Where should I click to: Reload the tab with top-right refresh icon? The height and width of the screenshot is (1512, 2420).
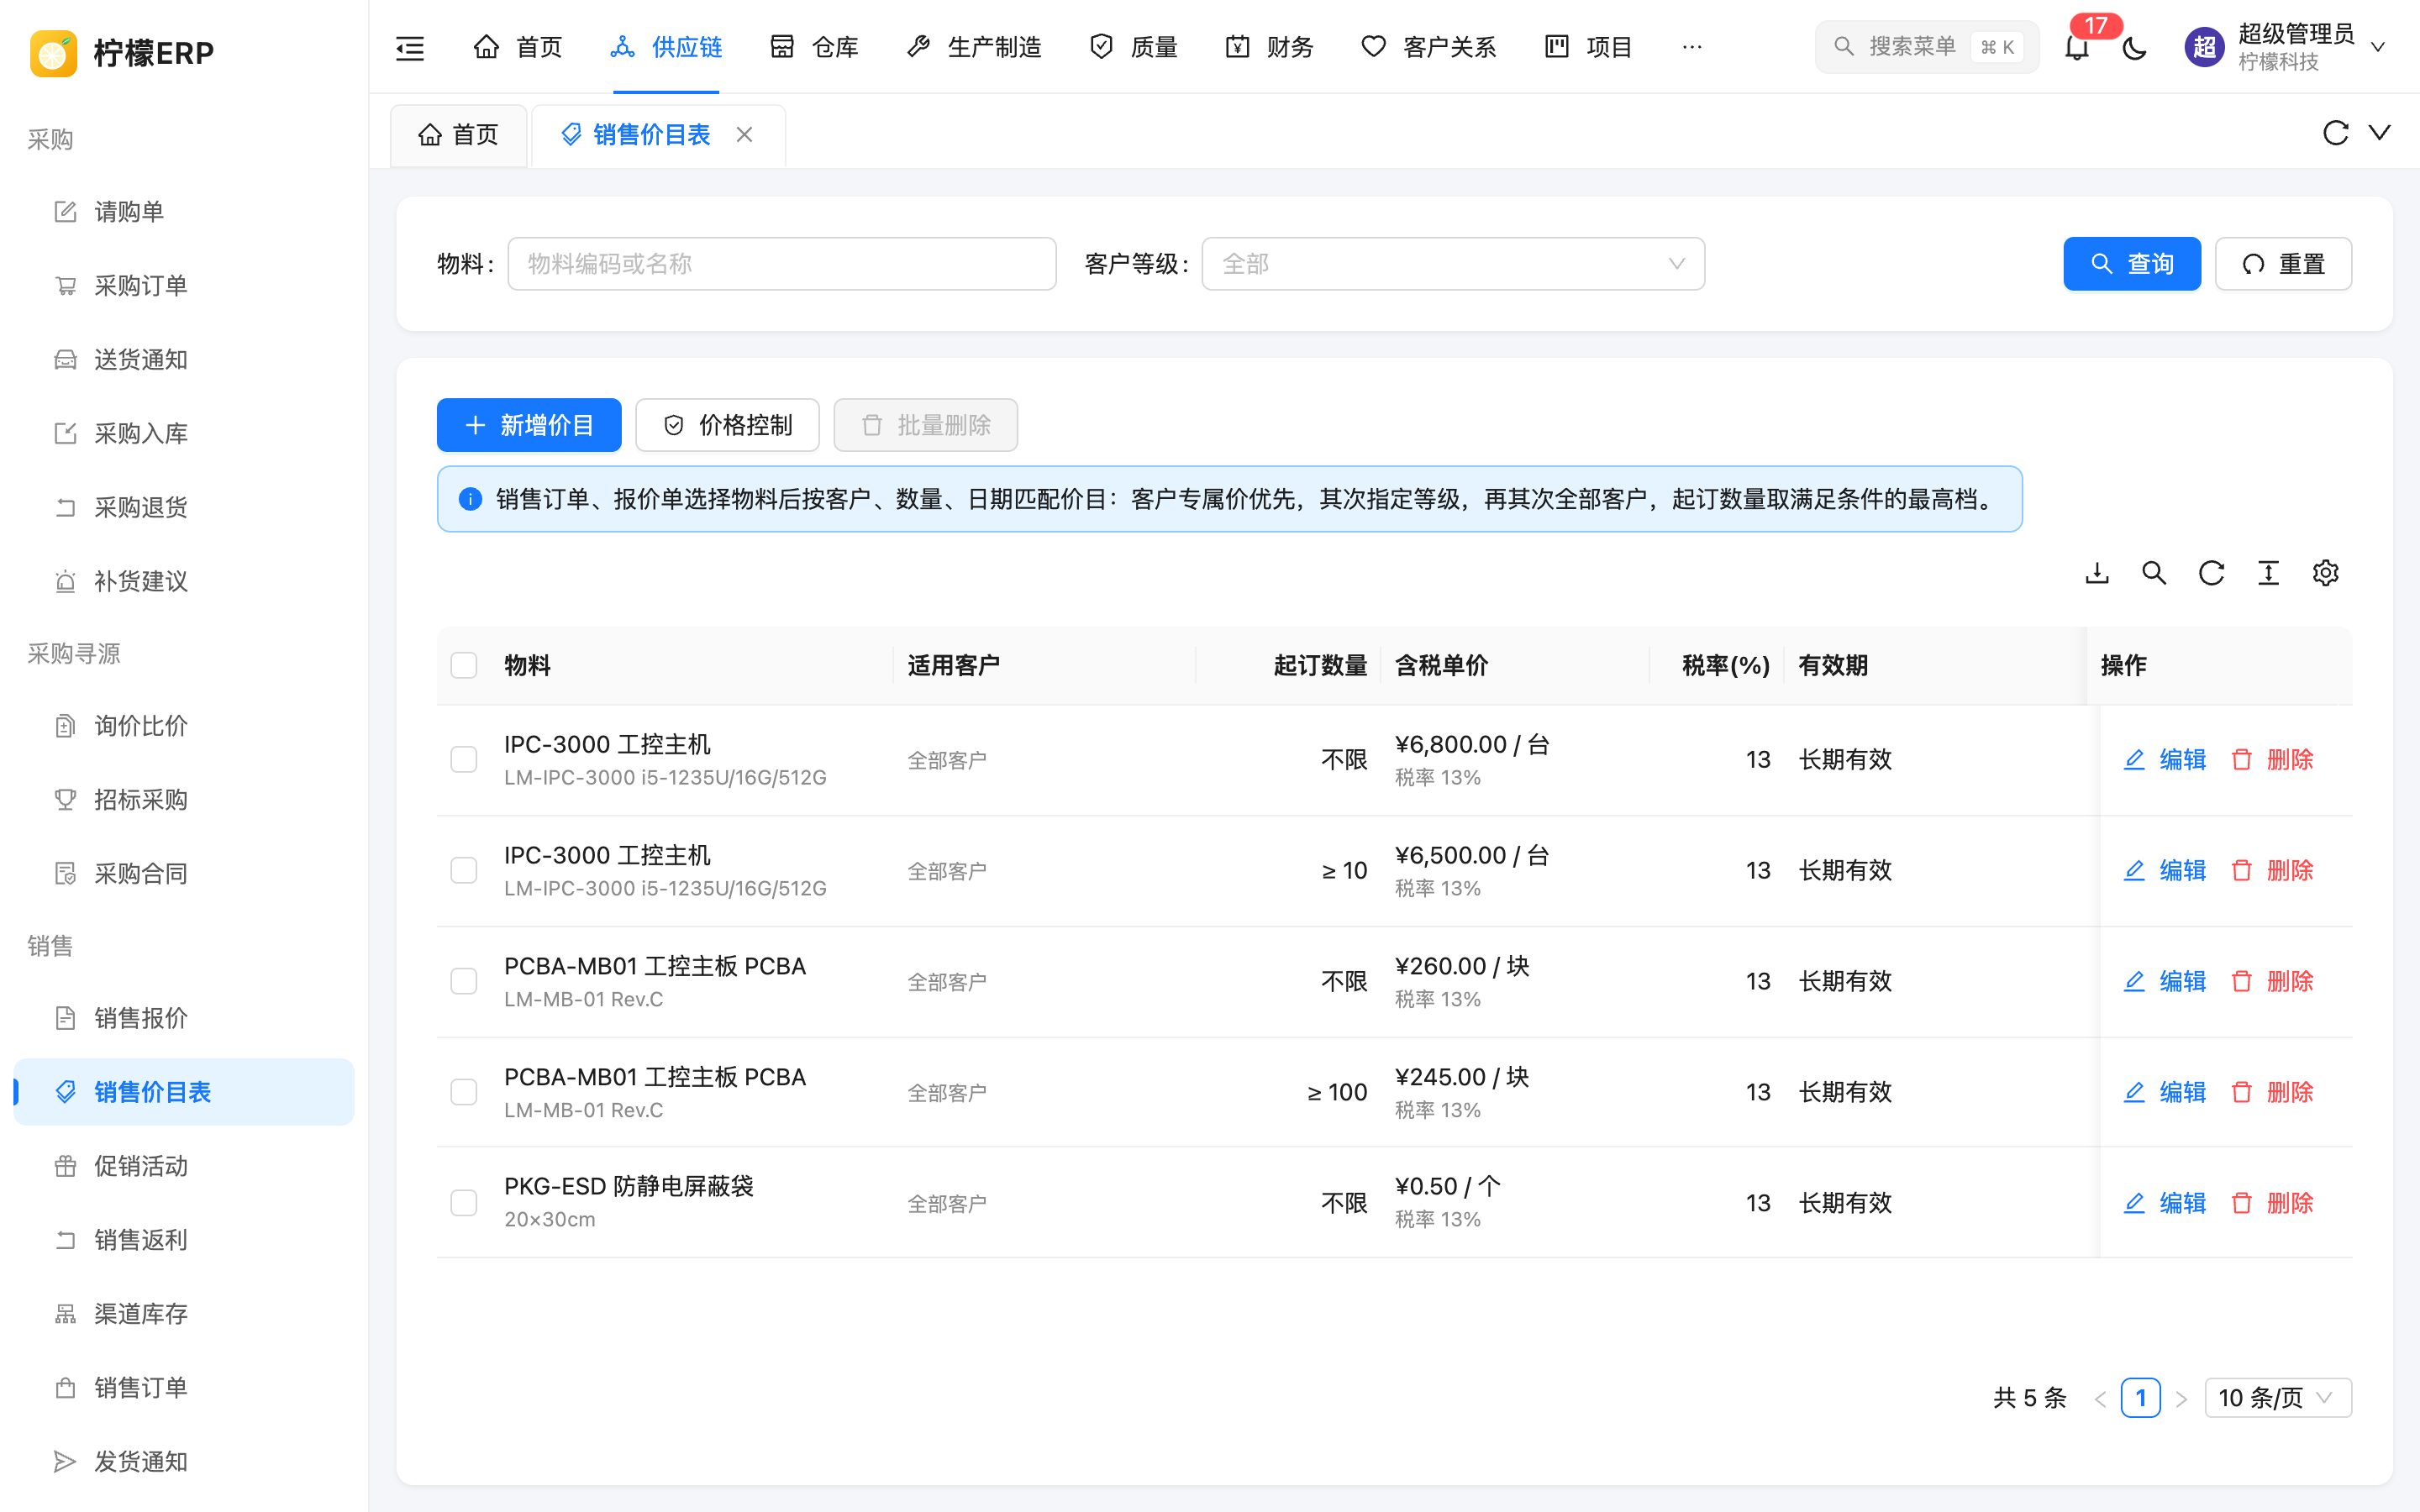(x=2335, y=133)
